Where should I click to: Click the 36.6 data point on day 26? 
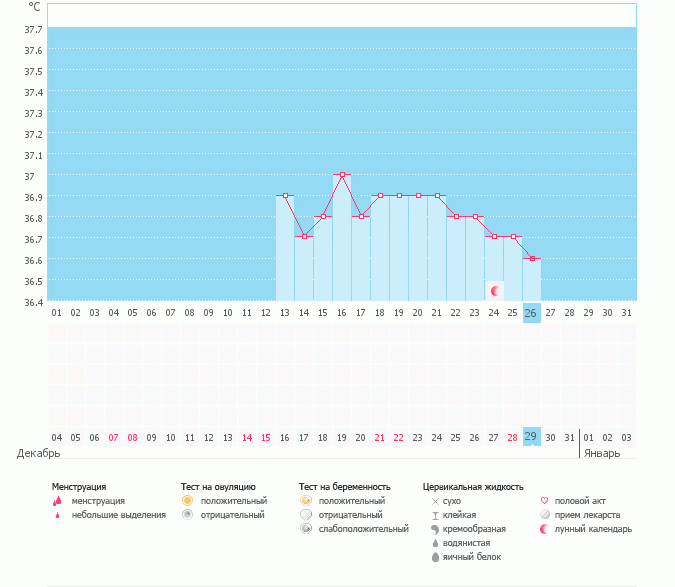click(531, 259)
